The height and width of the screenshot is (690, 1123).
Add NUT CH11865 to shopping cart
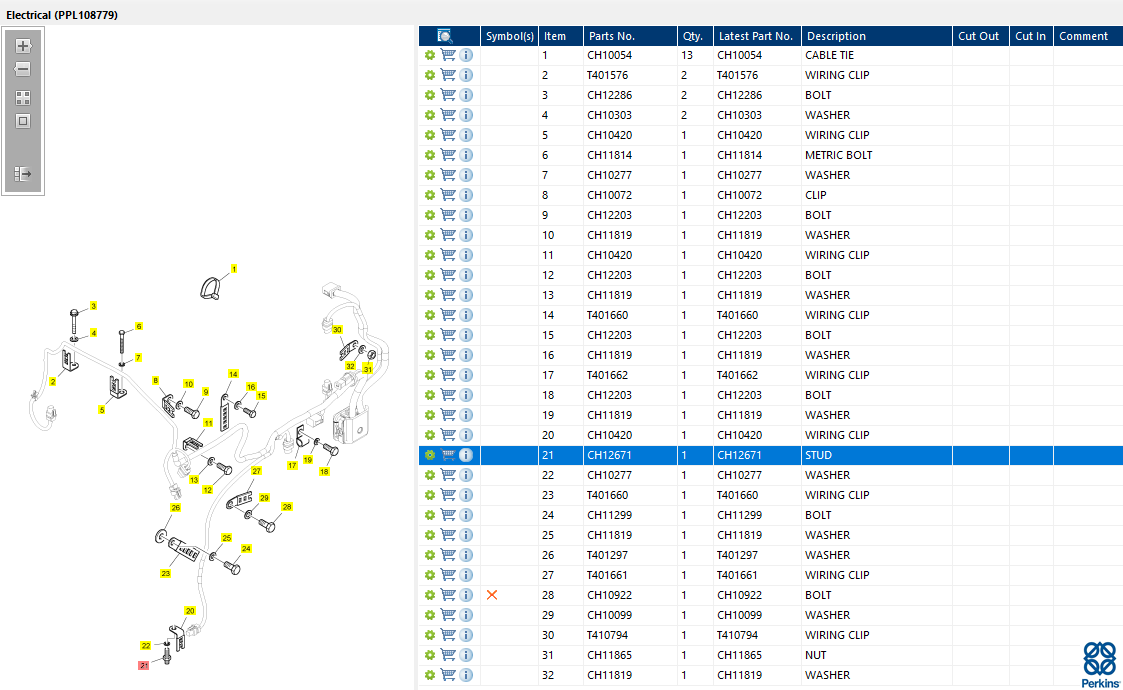click(448, 655)
